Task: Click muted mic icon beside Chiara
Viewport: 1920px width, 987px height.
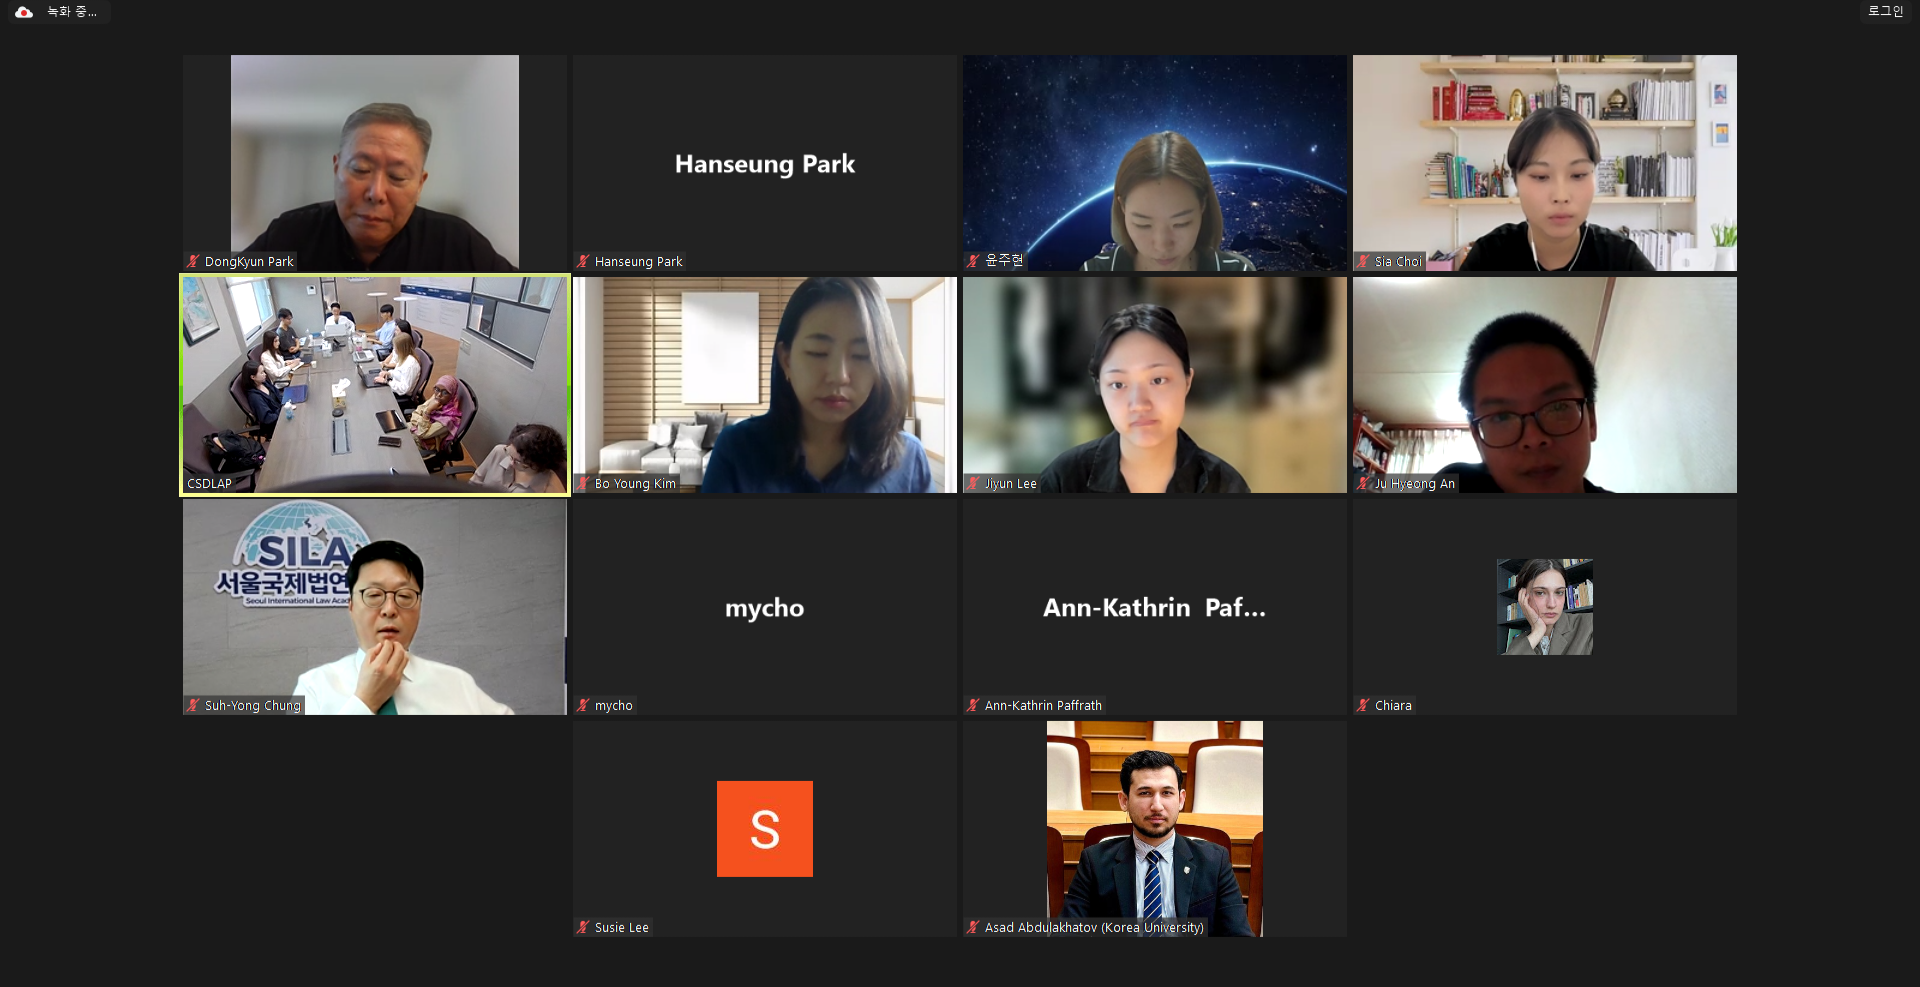Action: click(x=1364, y=705)
